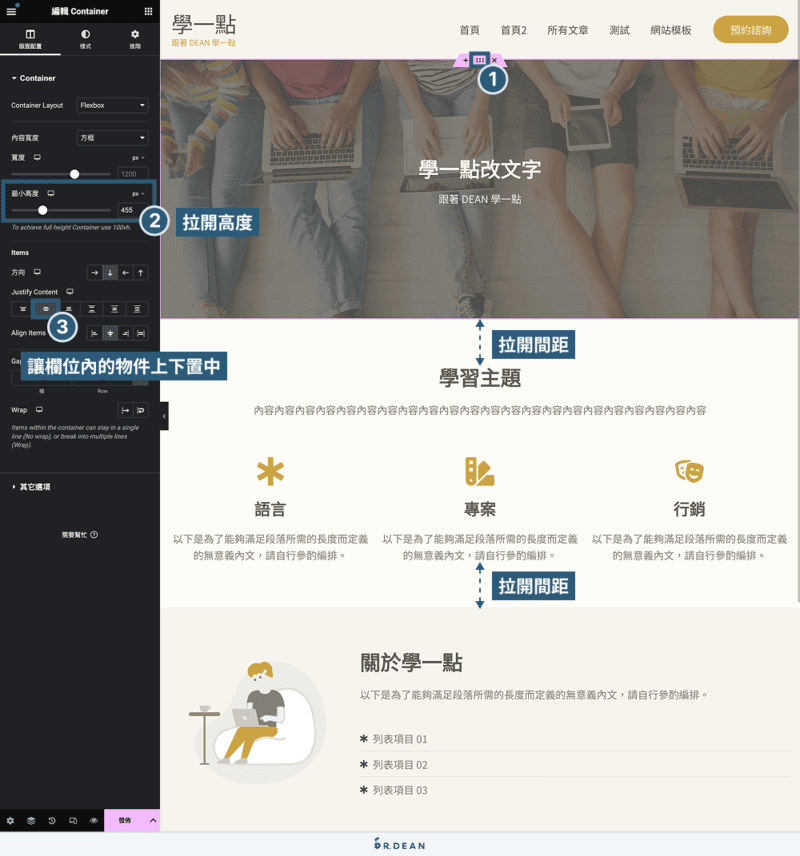The width and height of the screenshot is (800, 856).
Task: Enable the Wrap option for container items
Action: [141, 410]
